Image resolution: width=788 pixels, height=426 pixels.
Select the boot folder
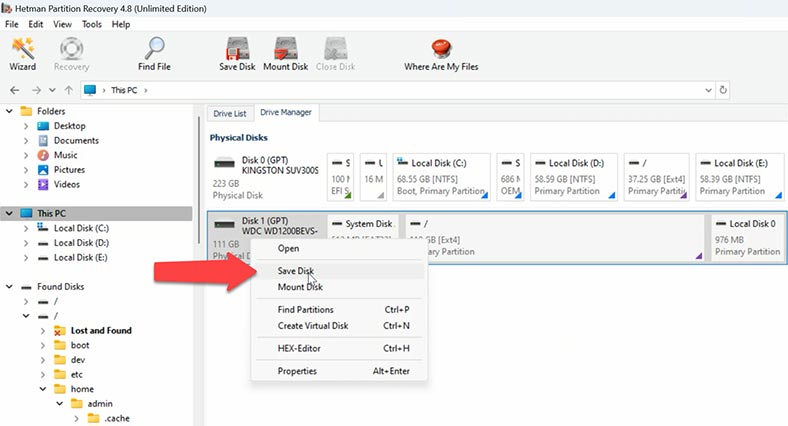pyautogui.click(x=80, y=345)
